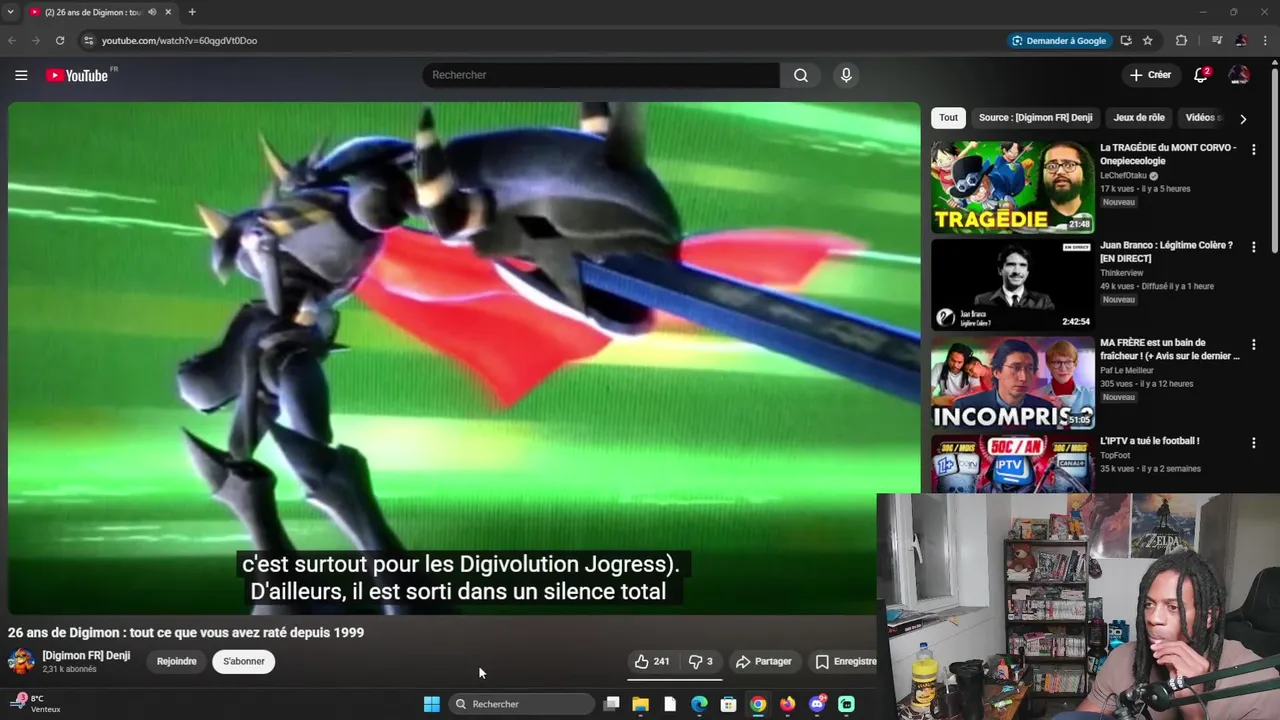1280x720 pixels.
Task: Open a new browser tab
Action: (x=192, y=12)
